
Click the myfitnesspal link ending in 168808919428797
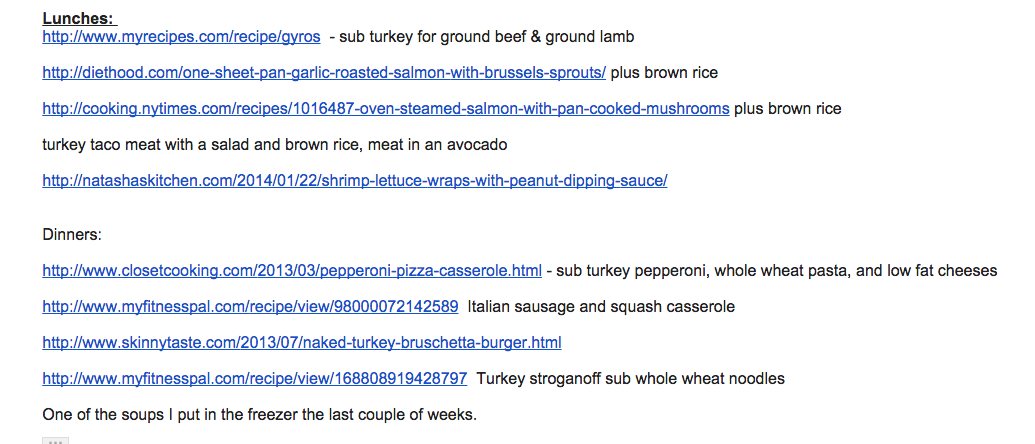pyautogui.click(x=254, y=379)
